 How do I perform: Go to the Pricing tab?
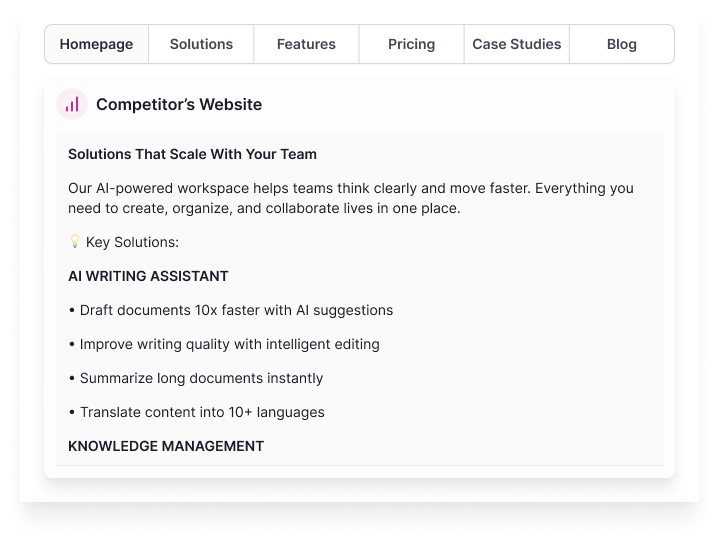click(411, 44)
